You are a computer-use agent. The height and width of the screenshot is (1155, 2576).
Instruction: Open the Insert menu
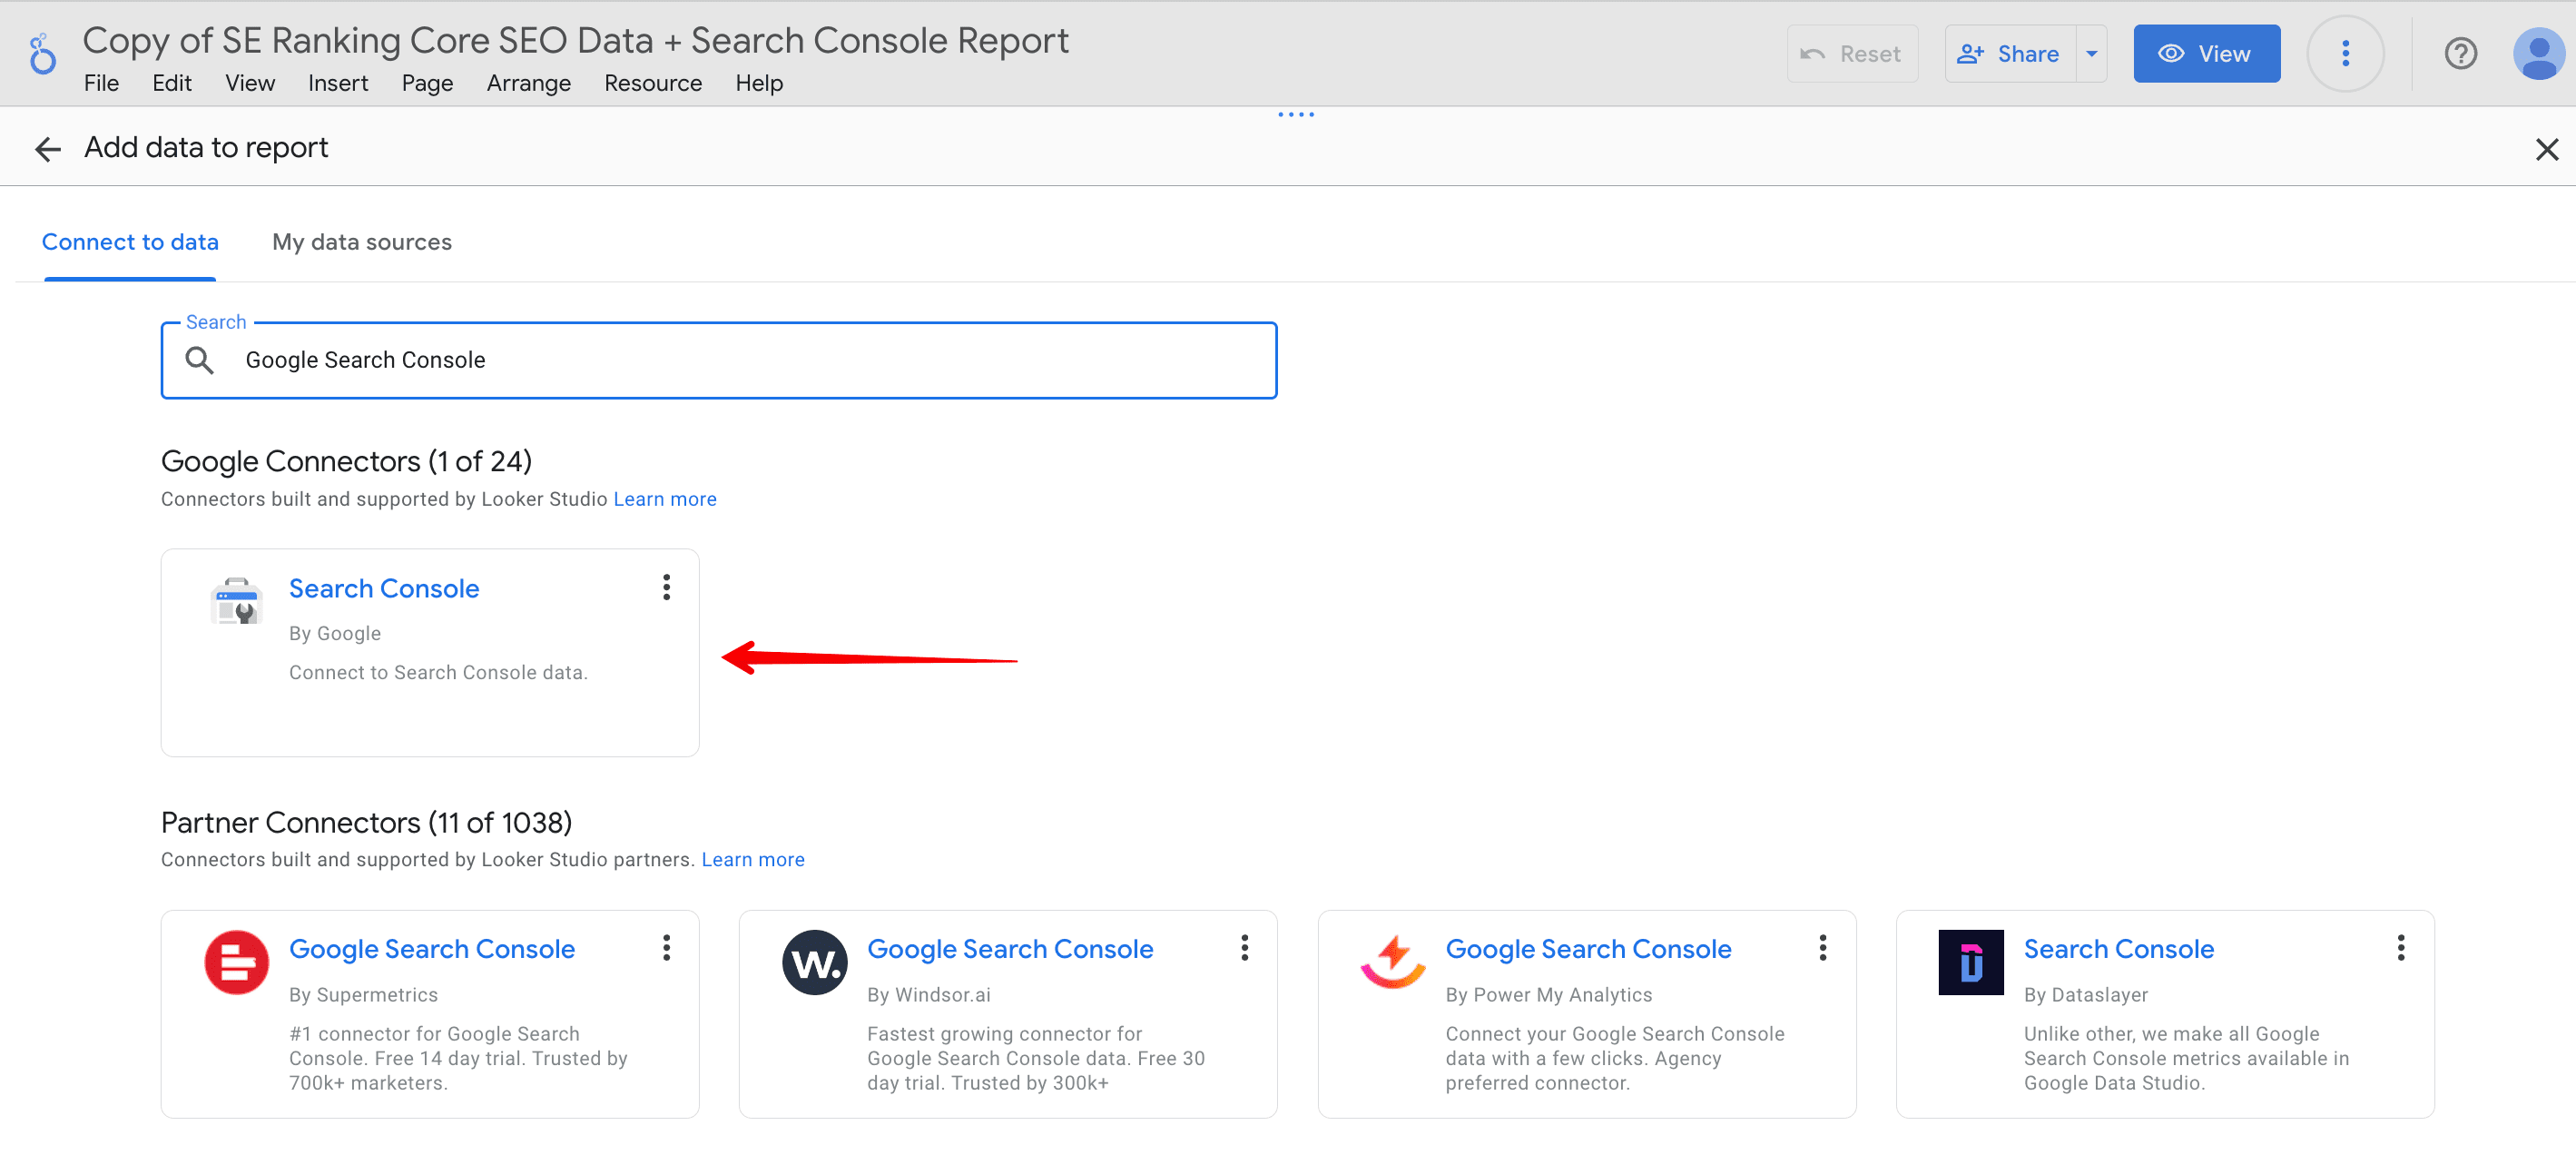(x=338, y=83)
